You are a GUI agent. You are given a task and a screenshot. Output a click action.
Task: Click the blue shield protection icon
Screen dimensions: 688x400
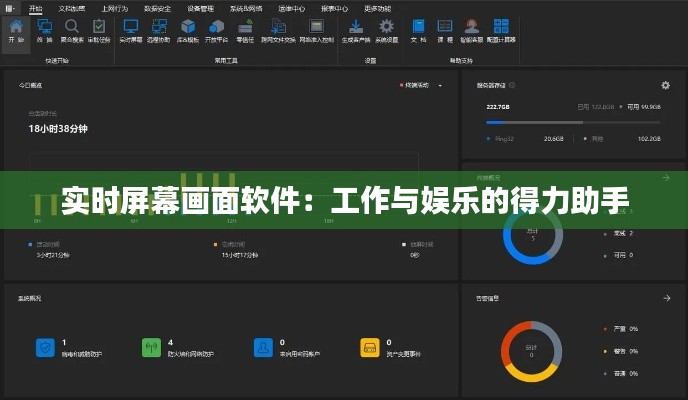click(44, 348)
